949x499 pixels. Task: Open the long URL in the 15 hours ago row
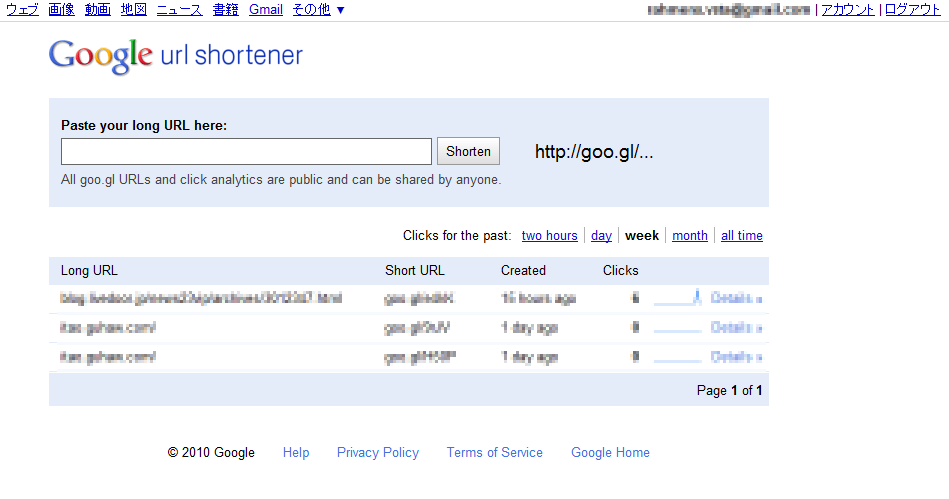pyautogui.click(x=201, y=298)
